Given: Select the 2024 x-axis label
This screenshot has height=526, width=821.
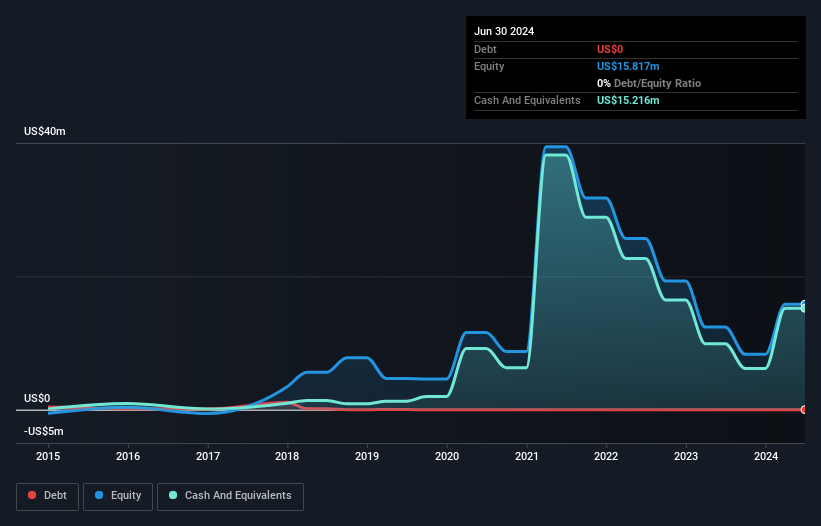Looking at the screenshot, I should [x=766, y=456].
